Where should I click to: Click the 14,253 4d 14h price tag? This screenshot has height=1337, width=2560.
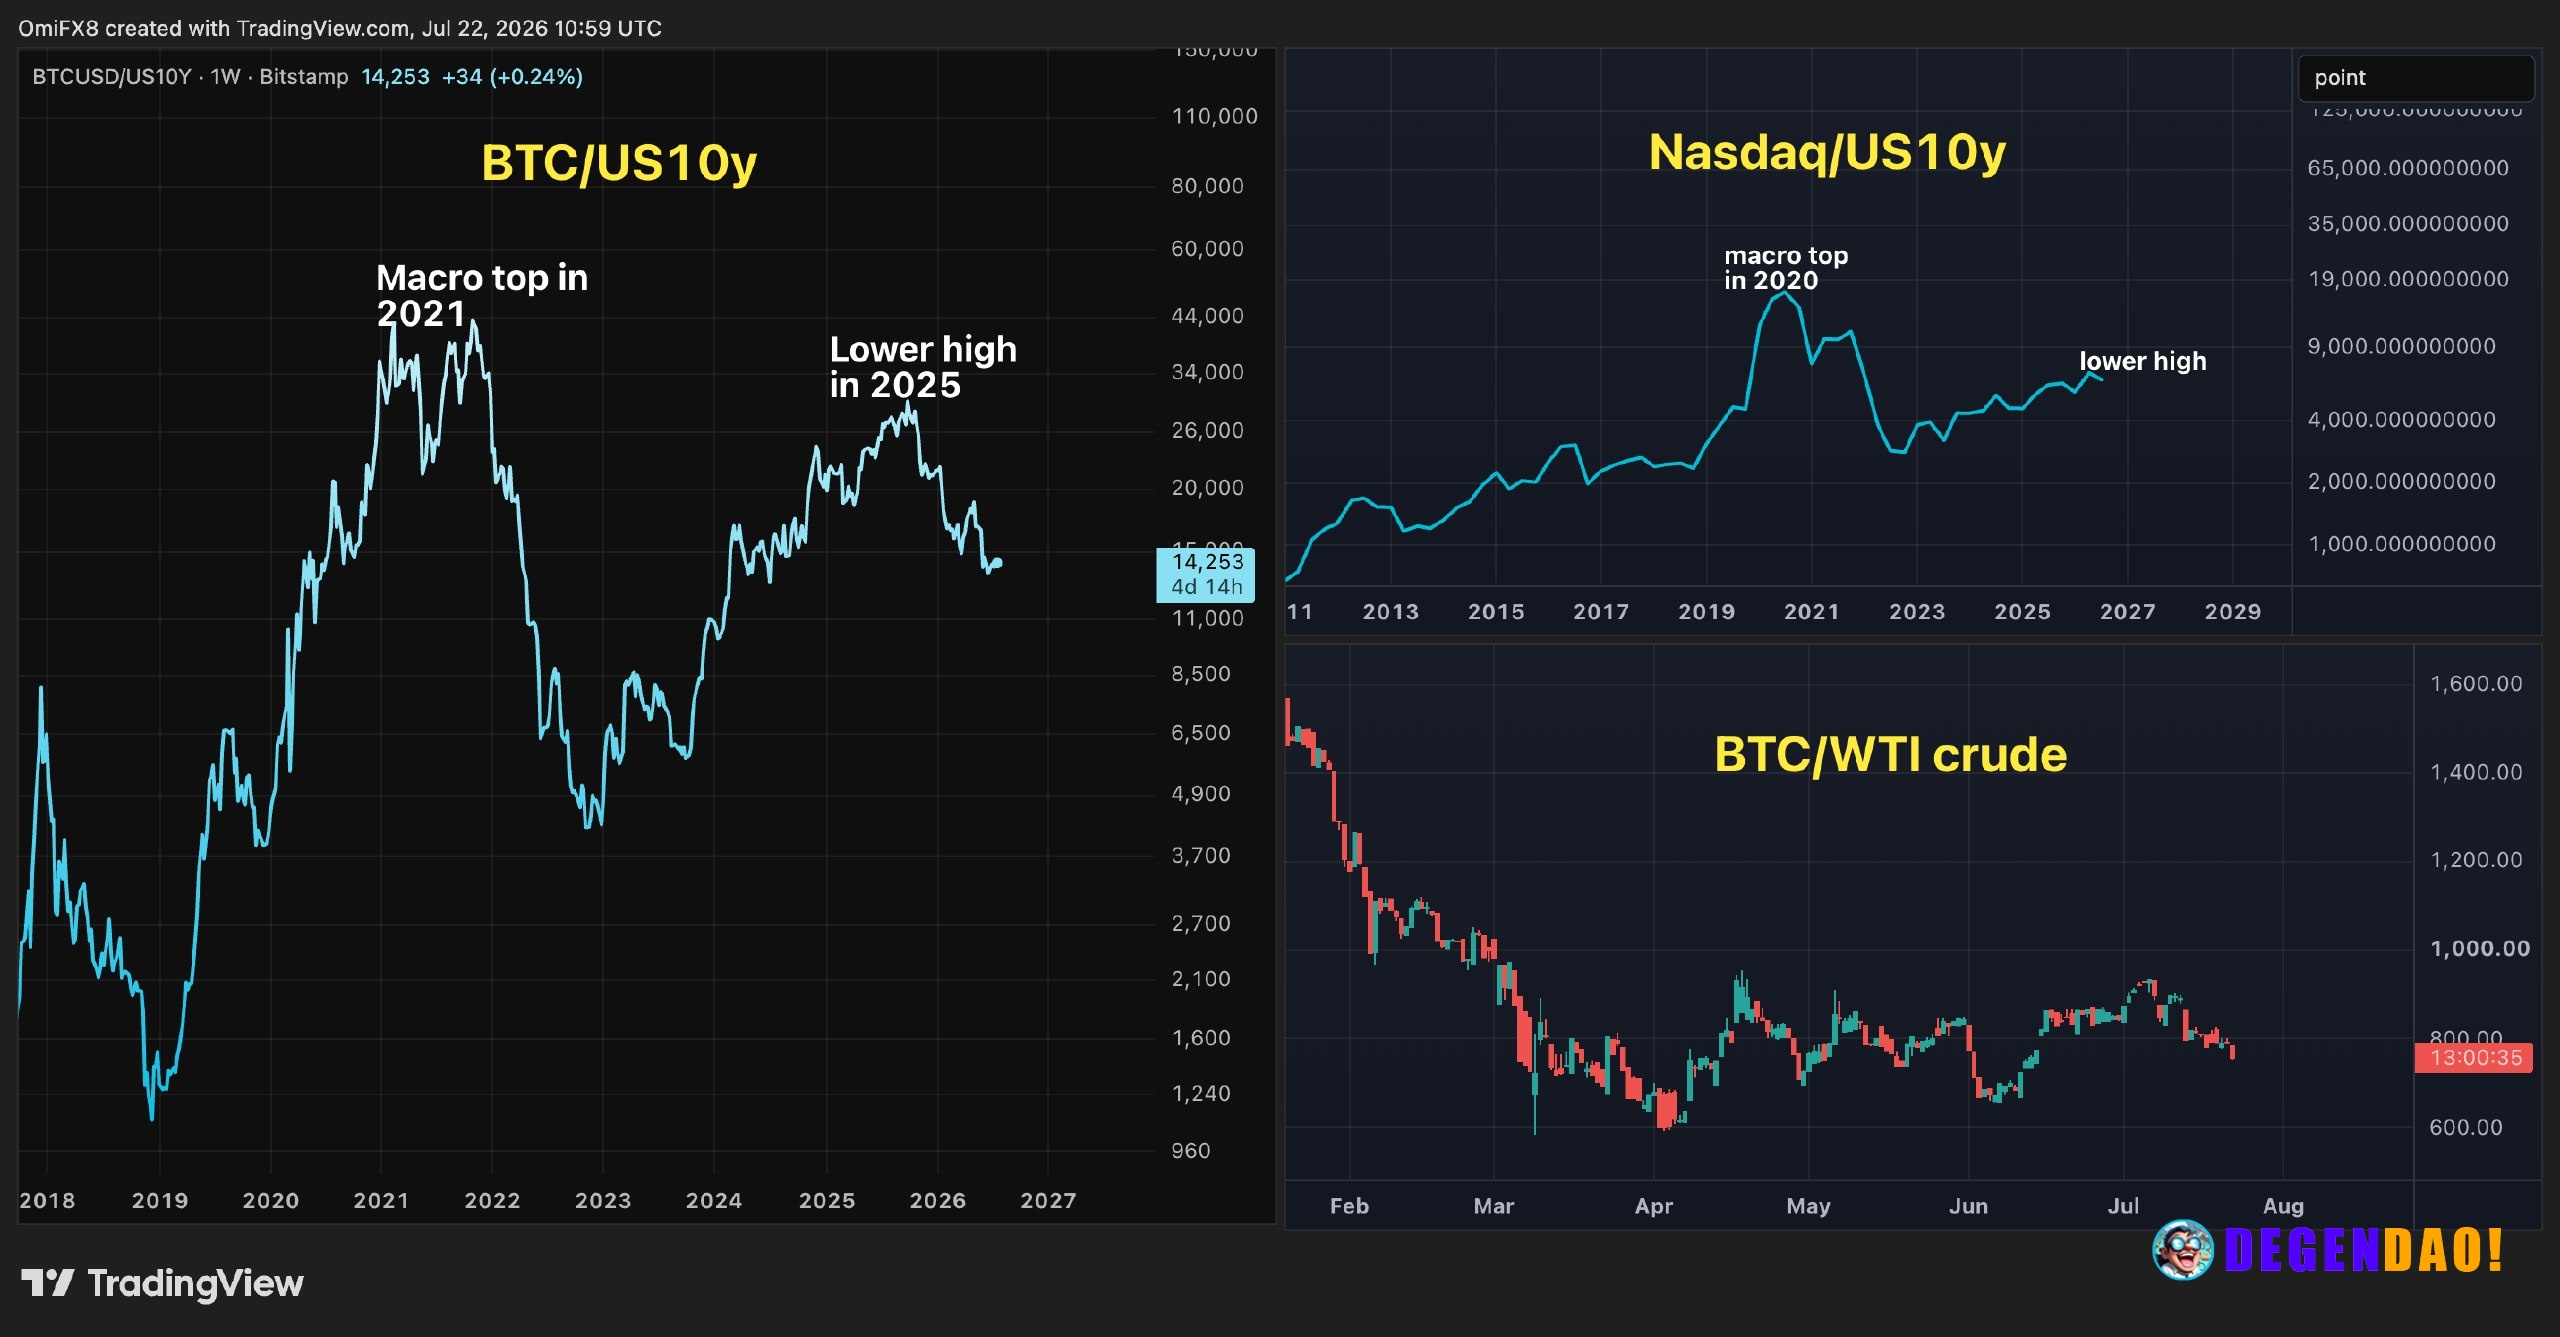point(1205,575)
